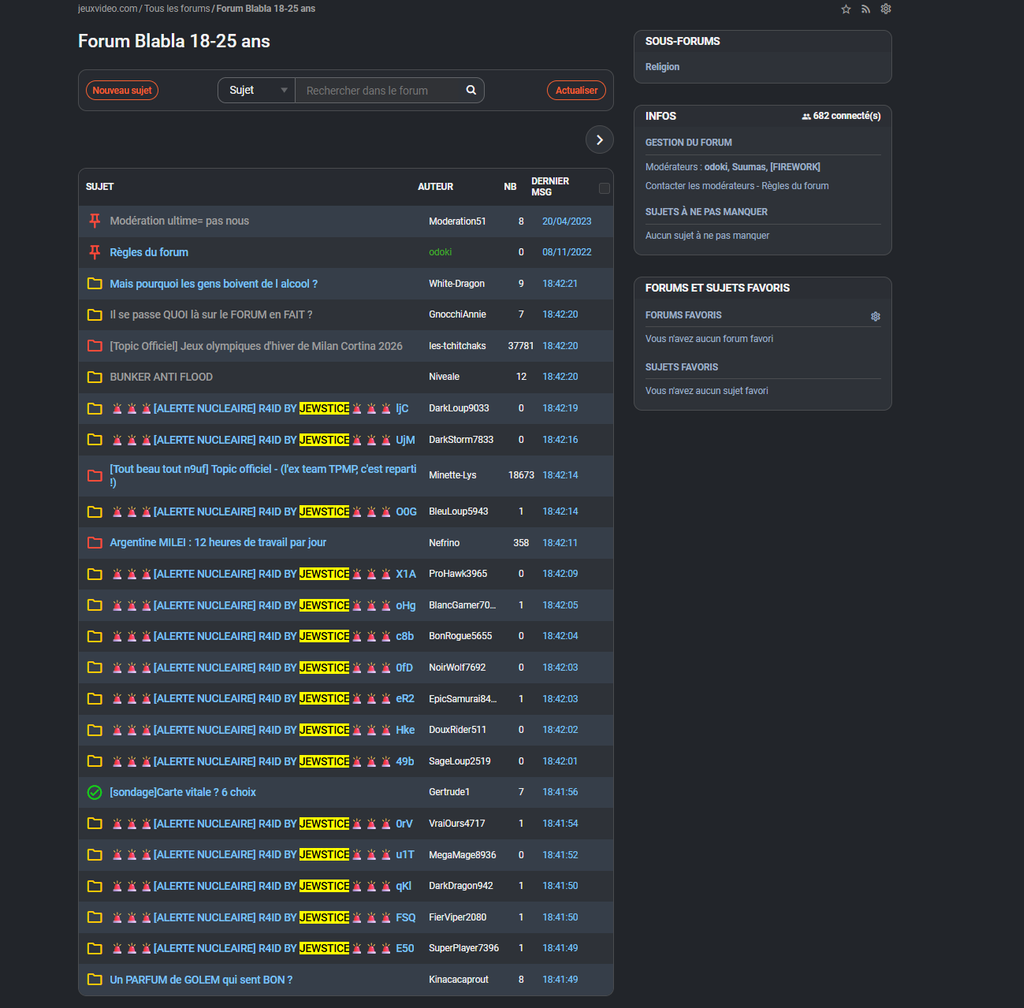
Task: Toggle the checkbox in the topic list header
Action: pos(603,188)
